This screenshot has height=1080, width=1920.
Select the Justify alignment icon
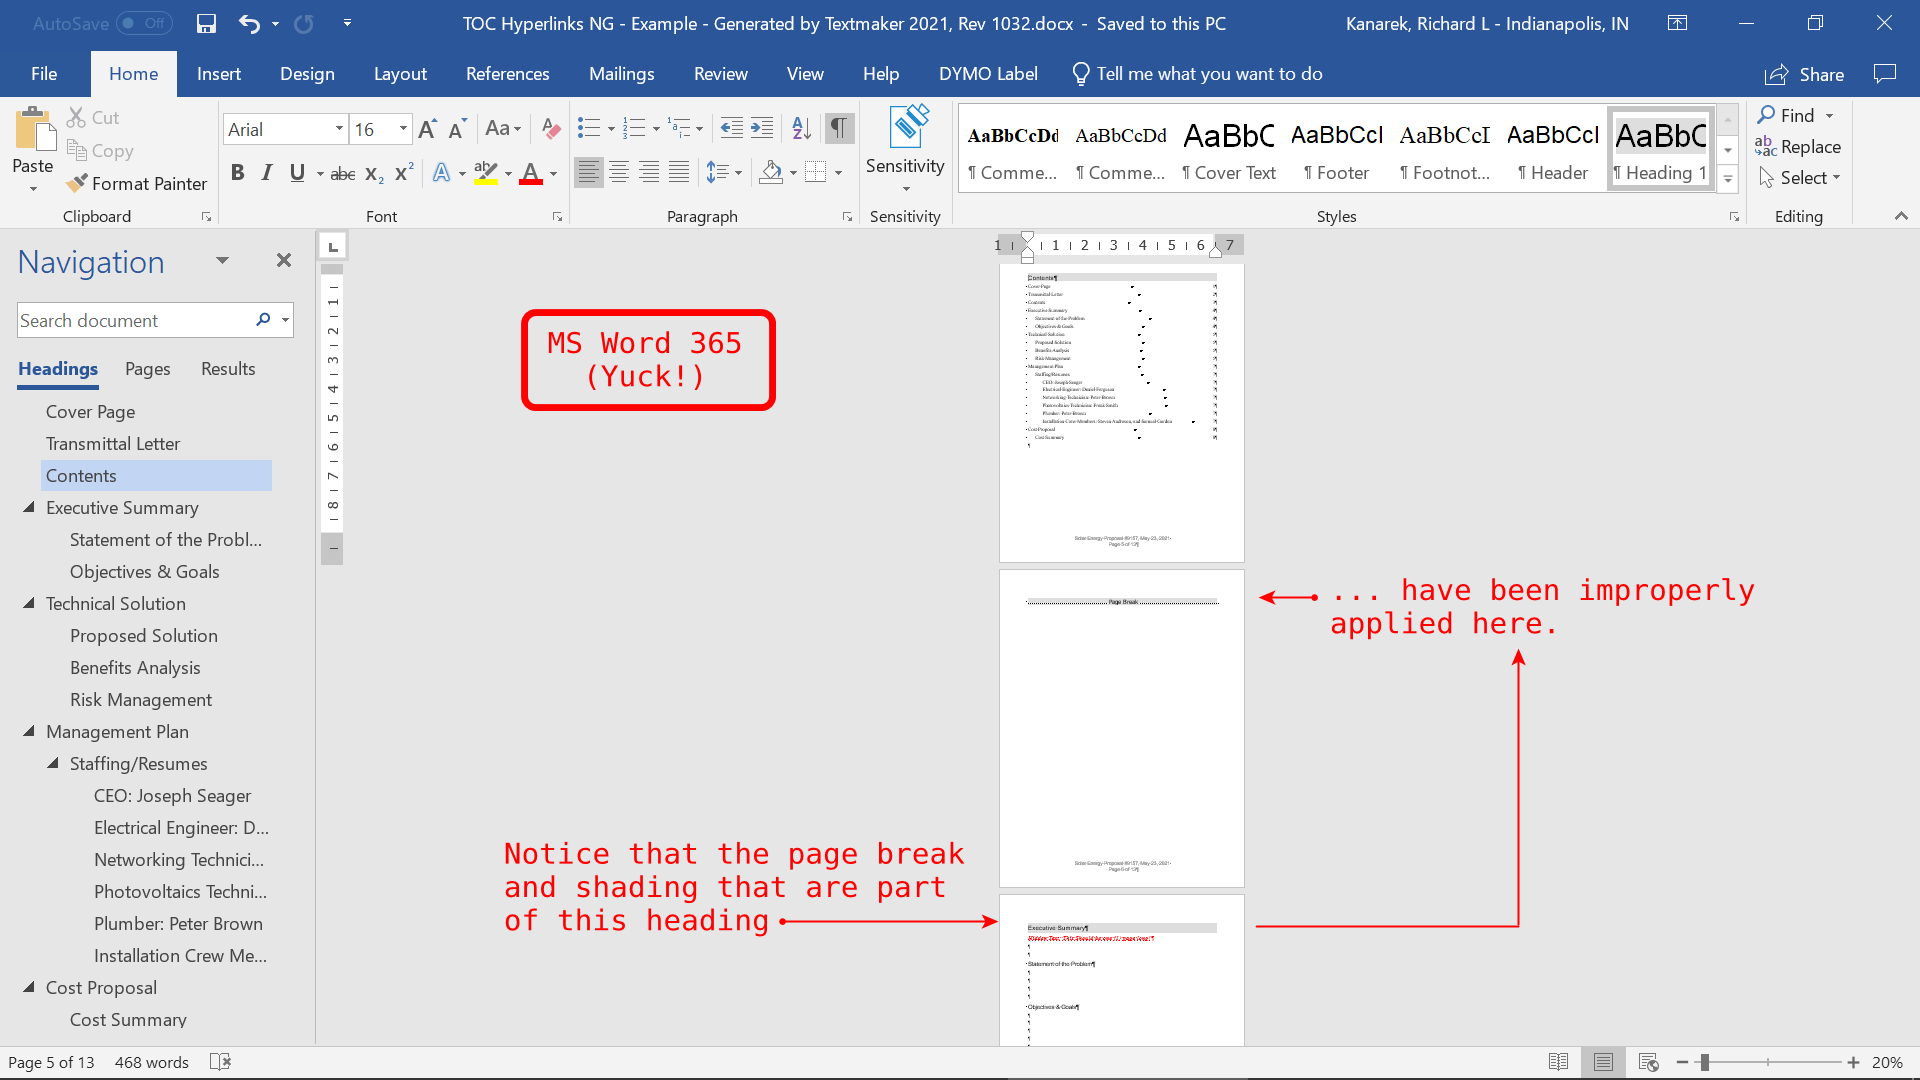(x=679, y=173)
